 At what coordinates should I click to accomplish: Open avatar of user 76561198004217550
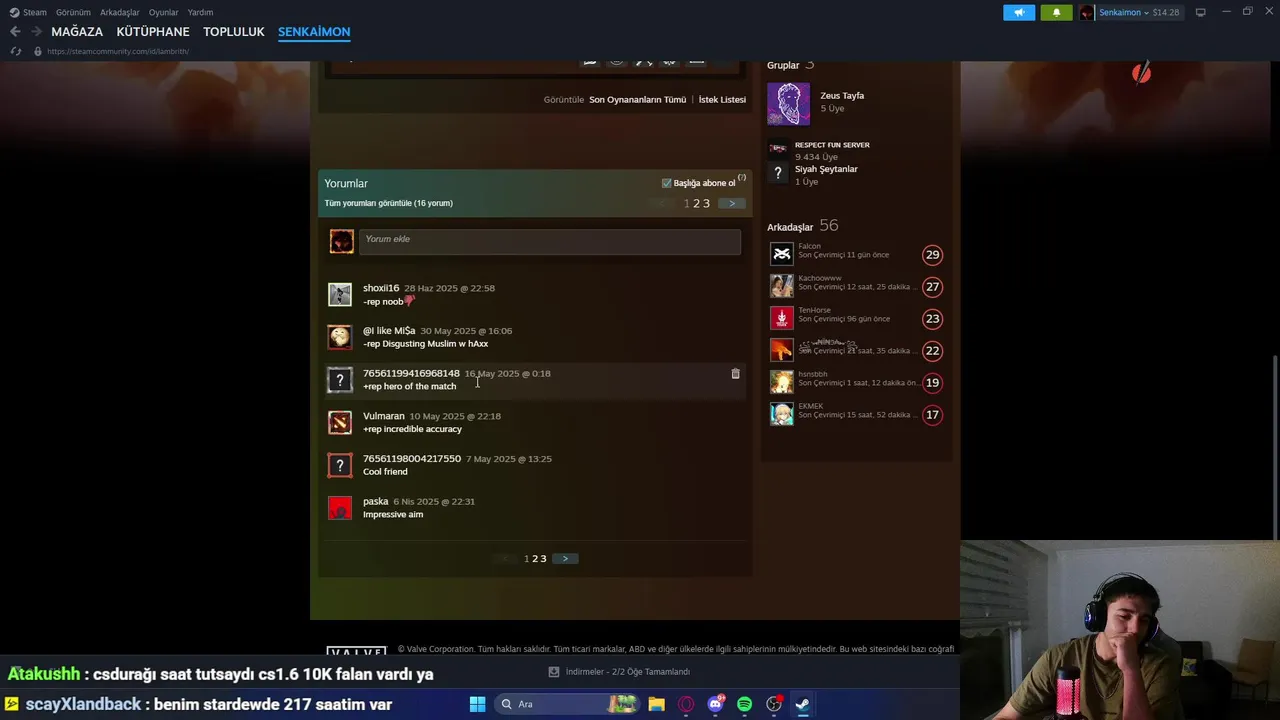pyautogui.click(x=340, y=465)
